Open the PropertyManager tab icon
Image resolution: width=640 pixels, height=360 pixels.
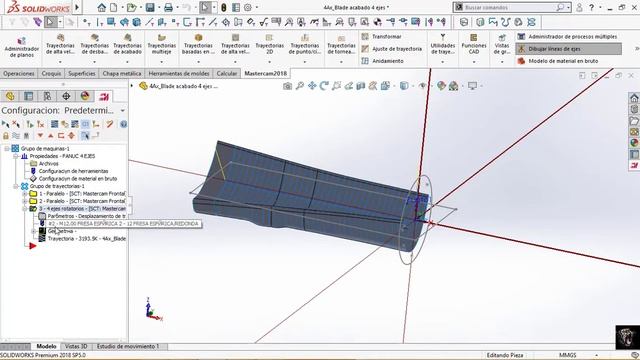pos(29,96)
